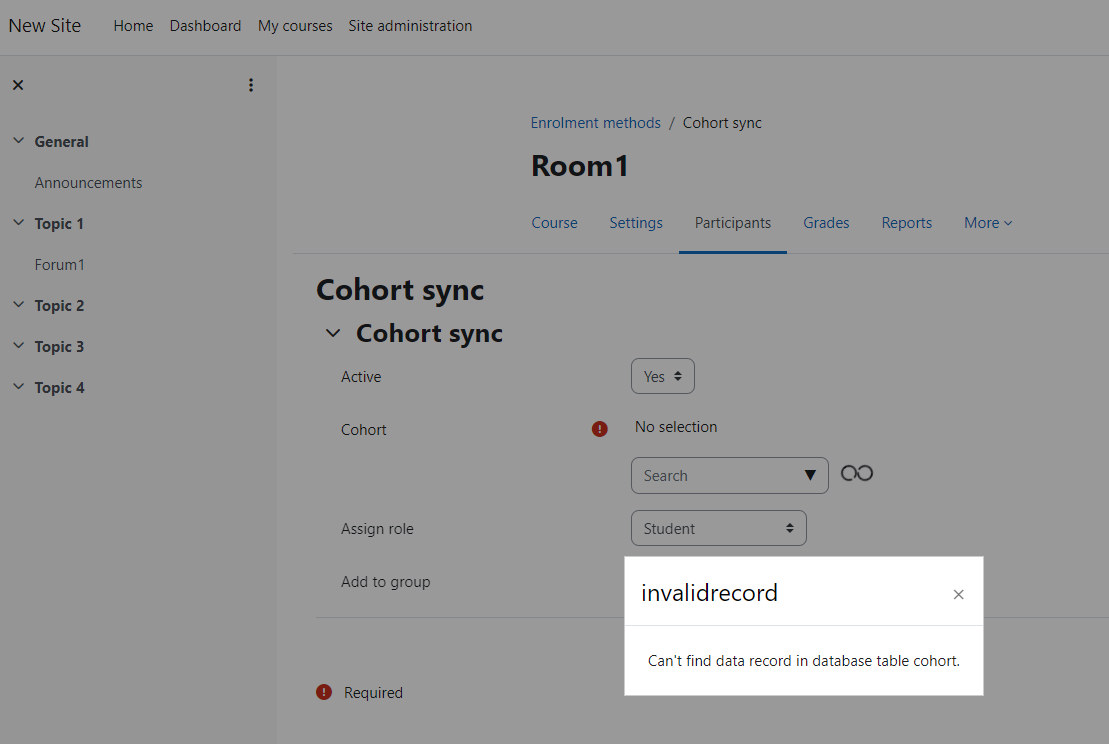The height and width of the screenshot is (744, 1109).
Task: Close the invalidrecord error dialog
Action: 958,595
